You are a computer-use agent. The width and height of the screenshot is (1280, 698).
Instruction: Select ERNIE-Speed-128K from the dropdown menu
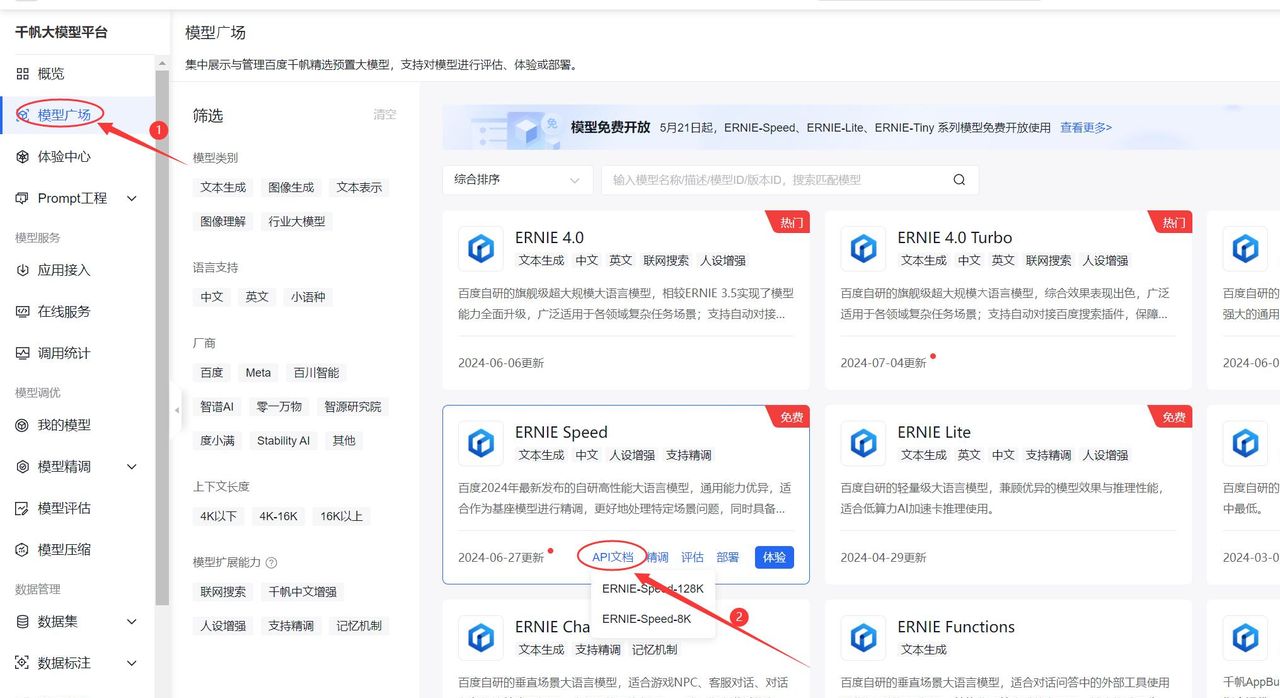(653, 589)
